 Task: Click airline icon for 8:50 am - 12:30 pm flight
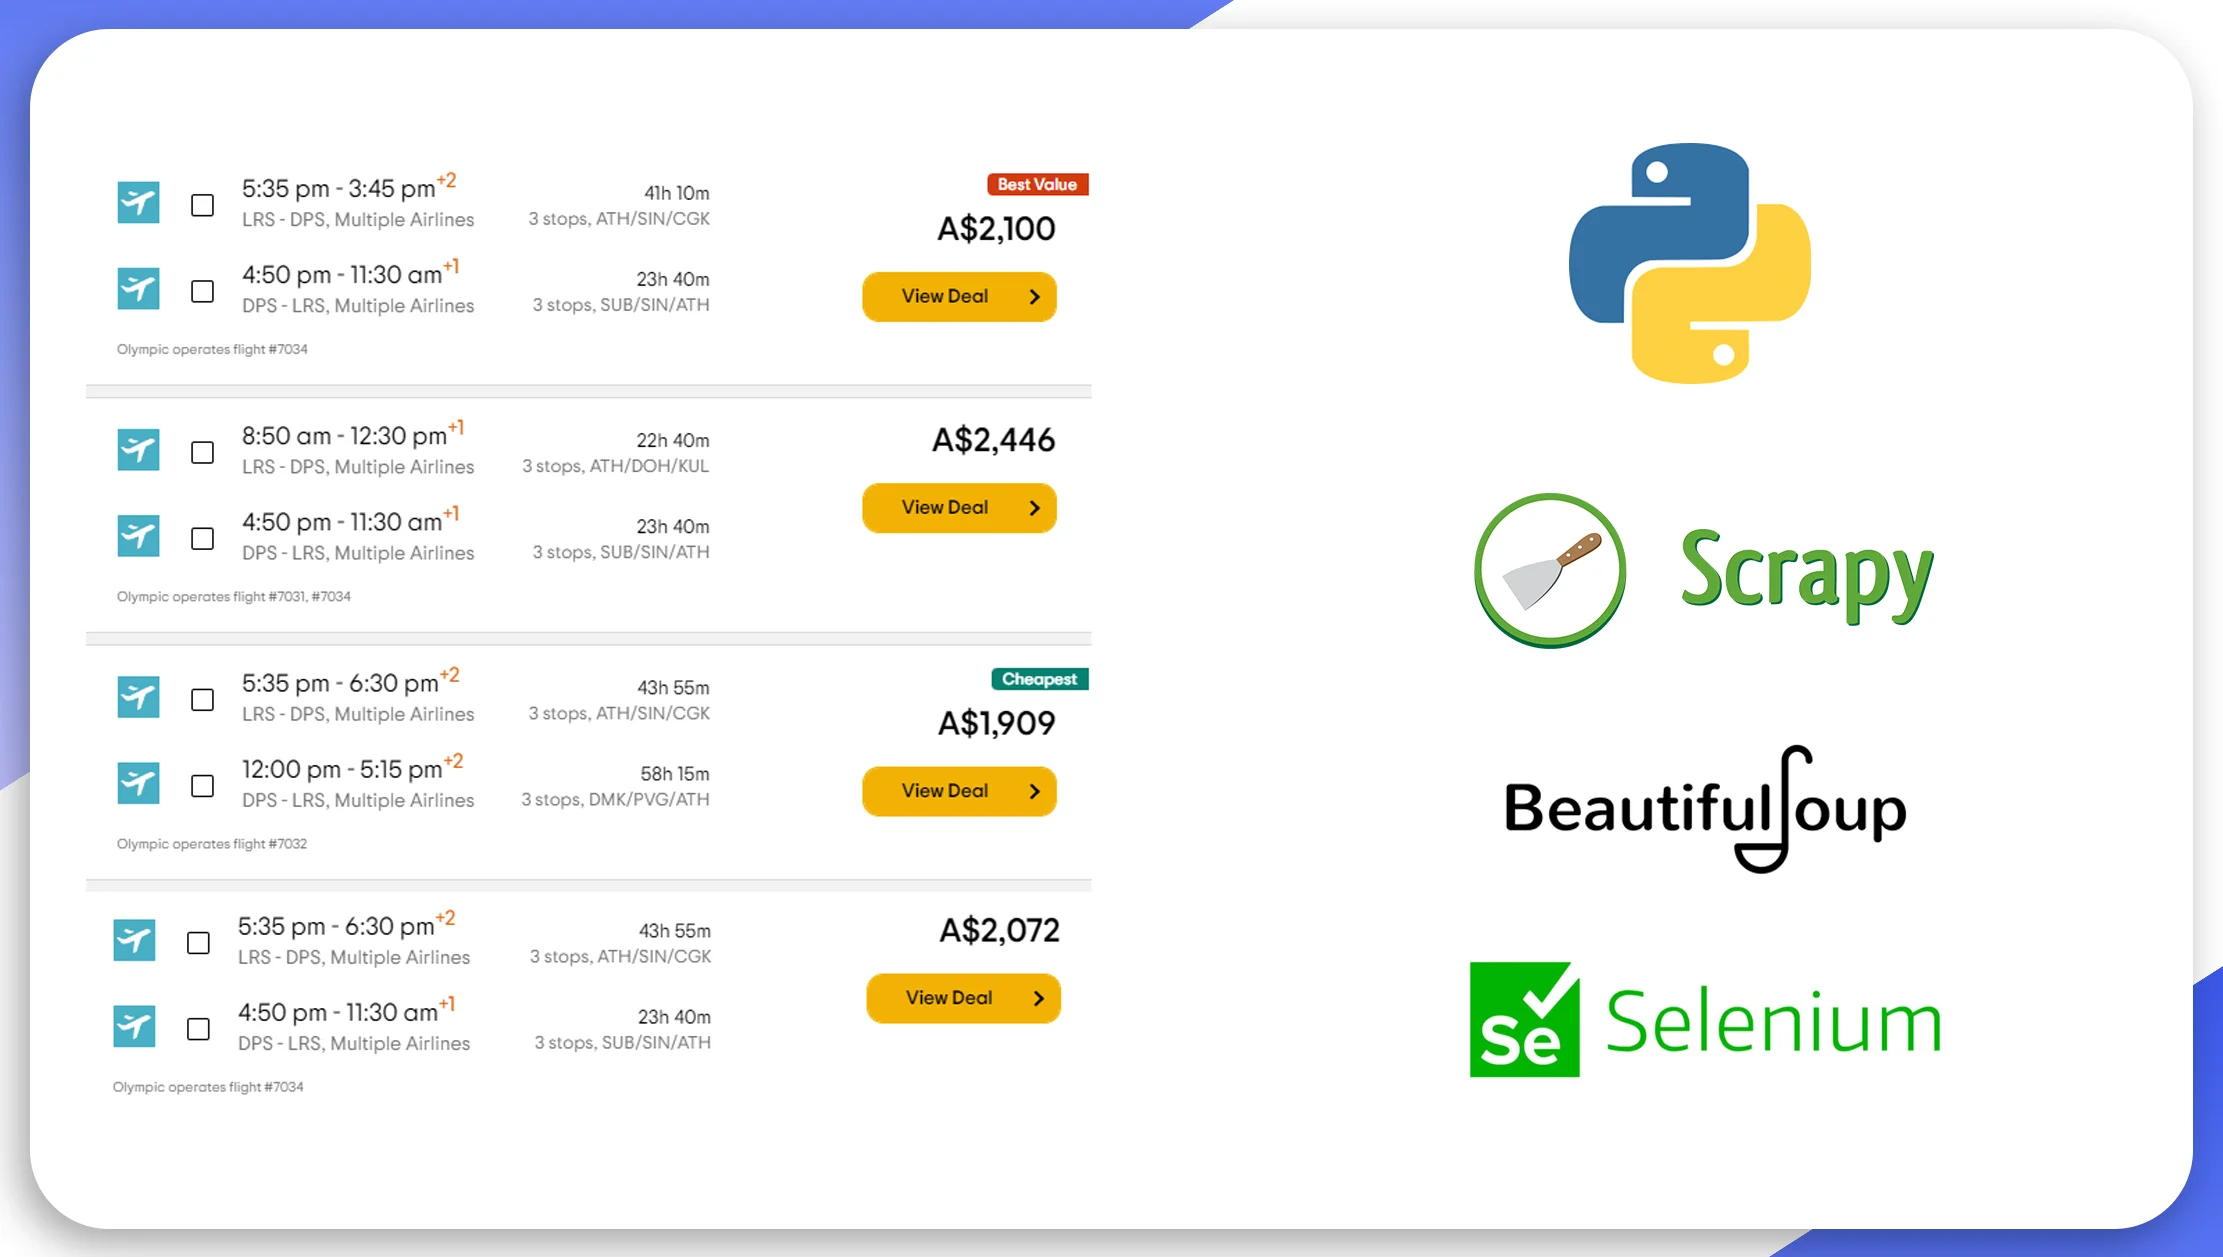(138, 450)
